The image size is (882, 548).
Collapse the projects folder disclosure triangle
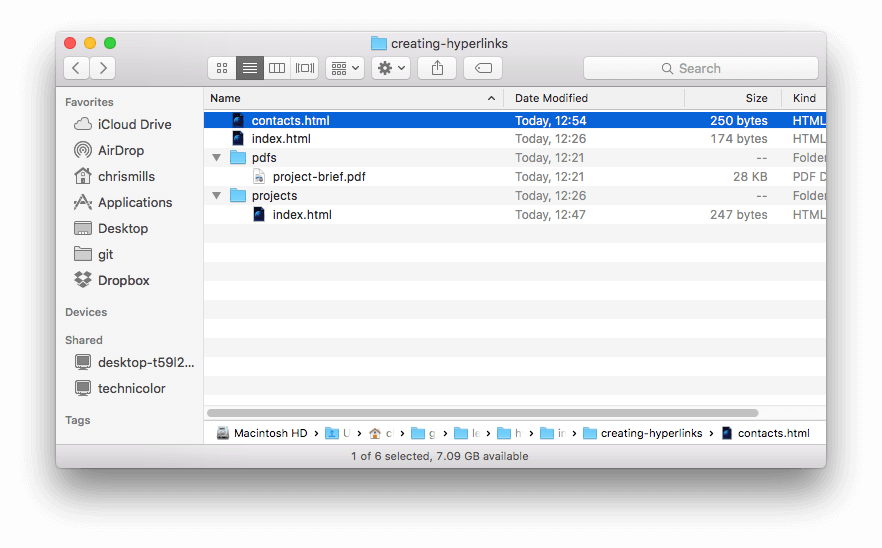pyautogui.click(x=216, y=196)
